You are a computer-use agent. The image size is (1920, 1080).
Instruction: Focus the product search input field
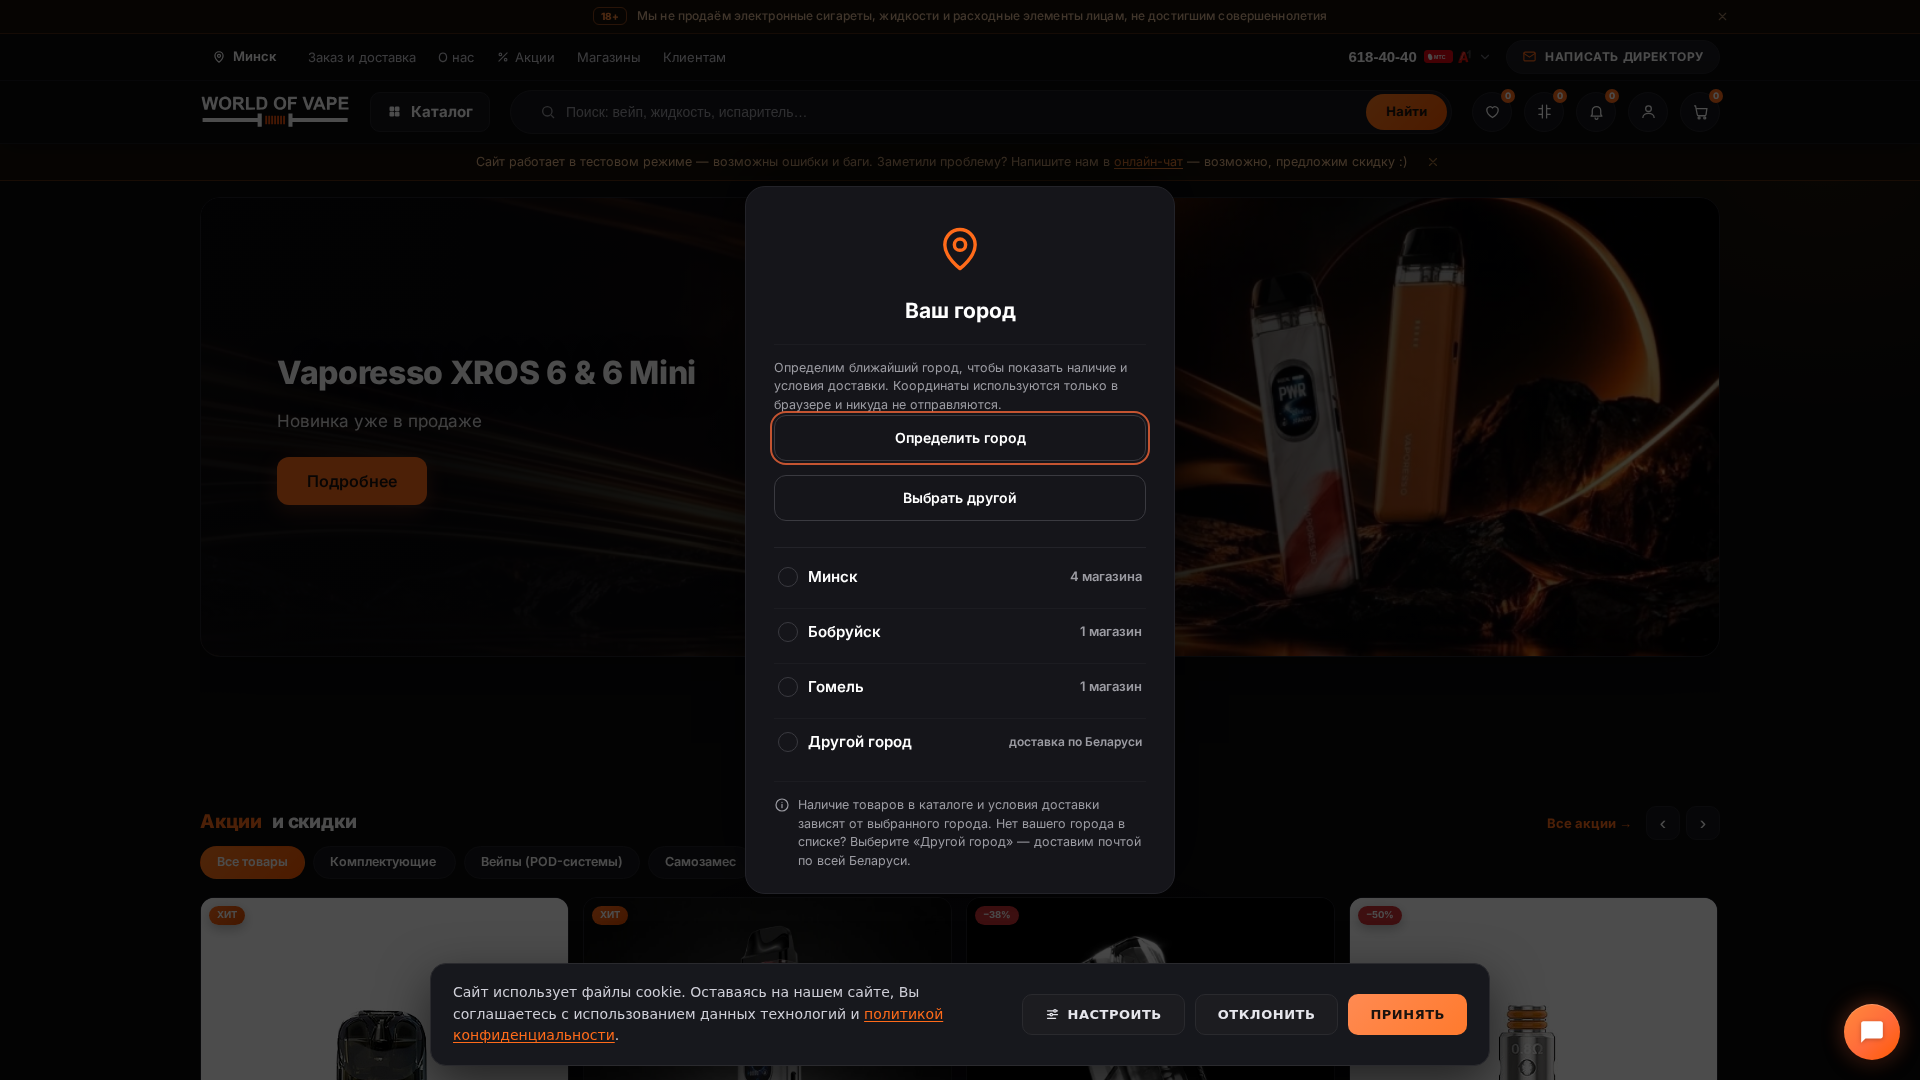[960, 112]
